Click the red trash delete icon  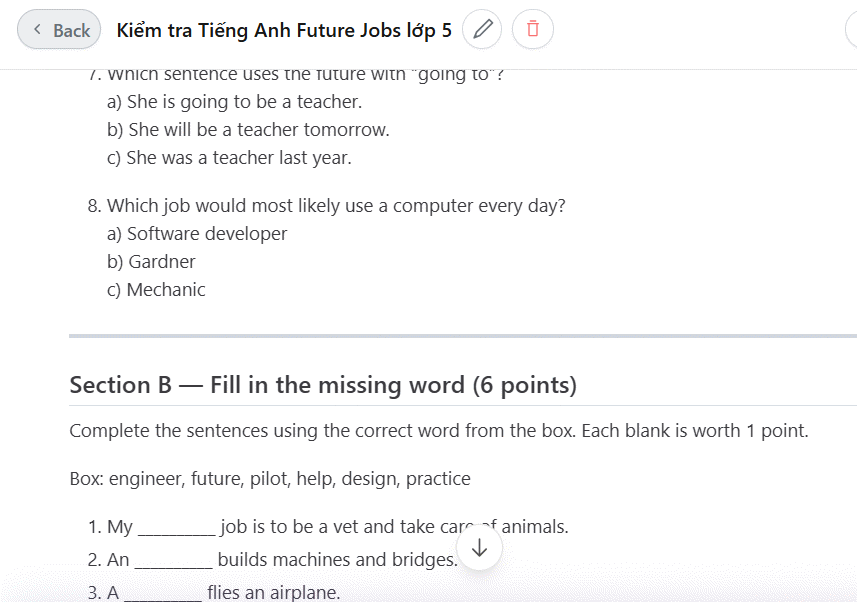532,30
